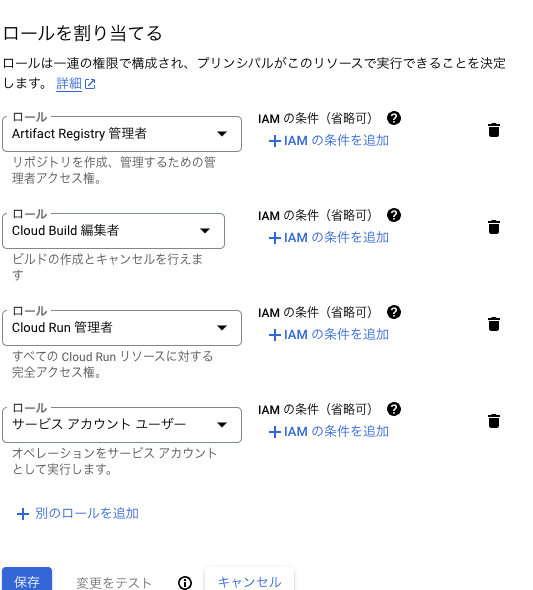Viewport: 533px width, 590px height.
Task: Expand the サービス アカウント ユーザー role dropdown
Action: (x=122, y=425)
